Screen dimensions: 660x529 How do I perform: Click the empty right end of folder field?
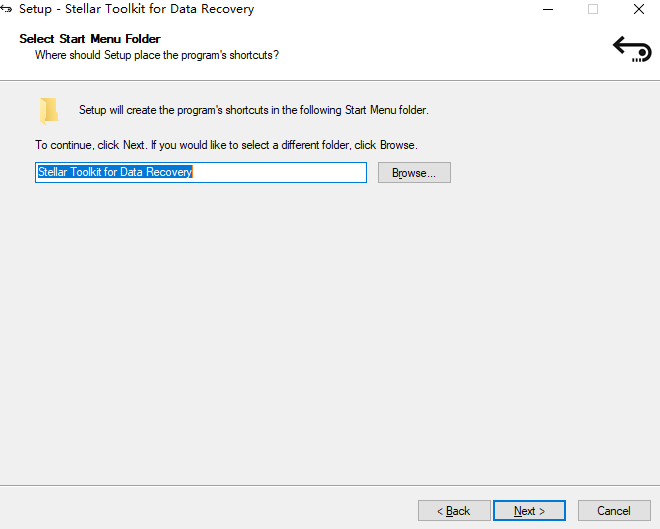(x=300, y=172)
